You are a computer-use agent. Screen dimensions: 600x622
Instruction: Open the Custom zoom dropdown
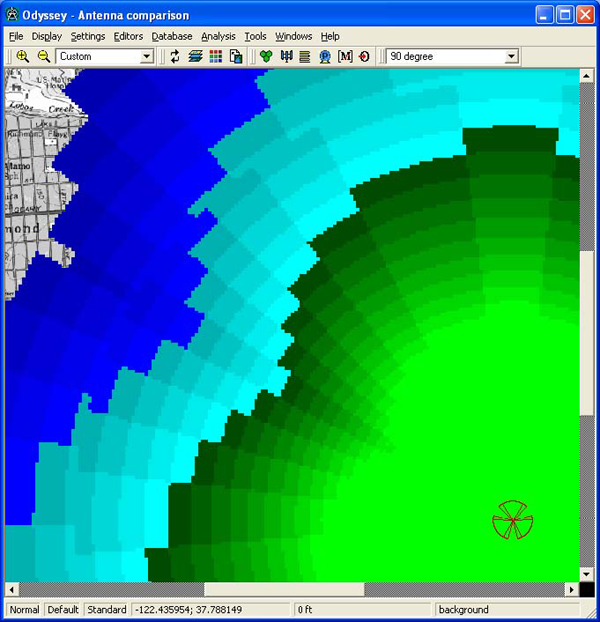146,57
